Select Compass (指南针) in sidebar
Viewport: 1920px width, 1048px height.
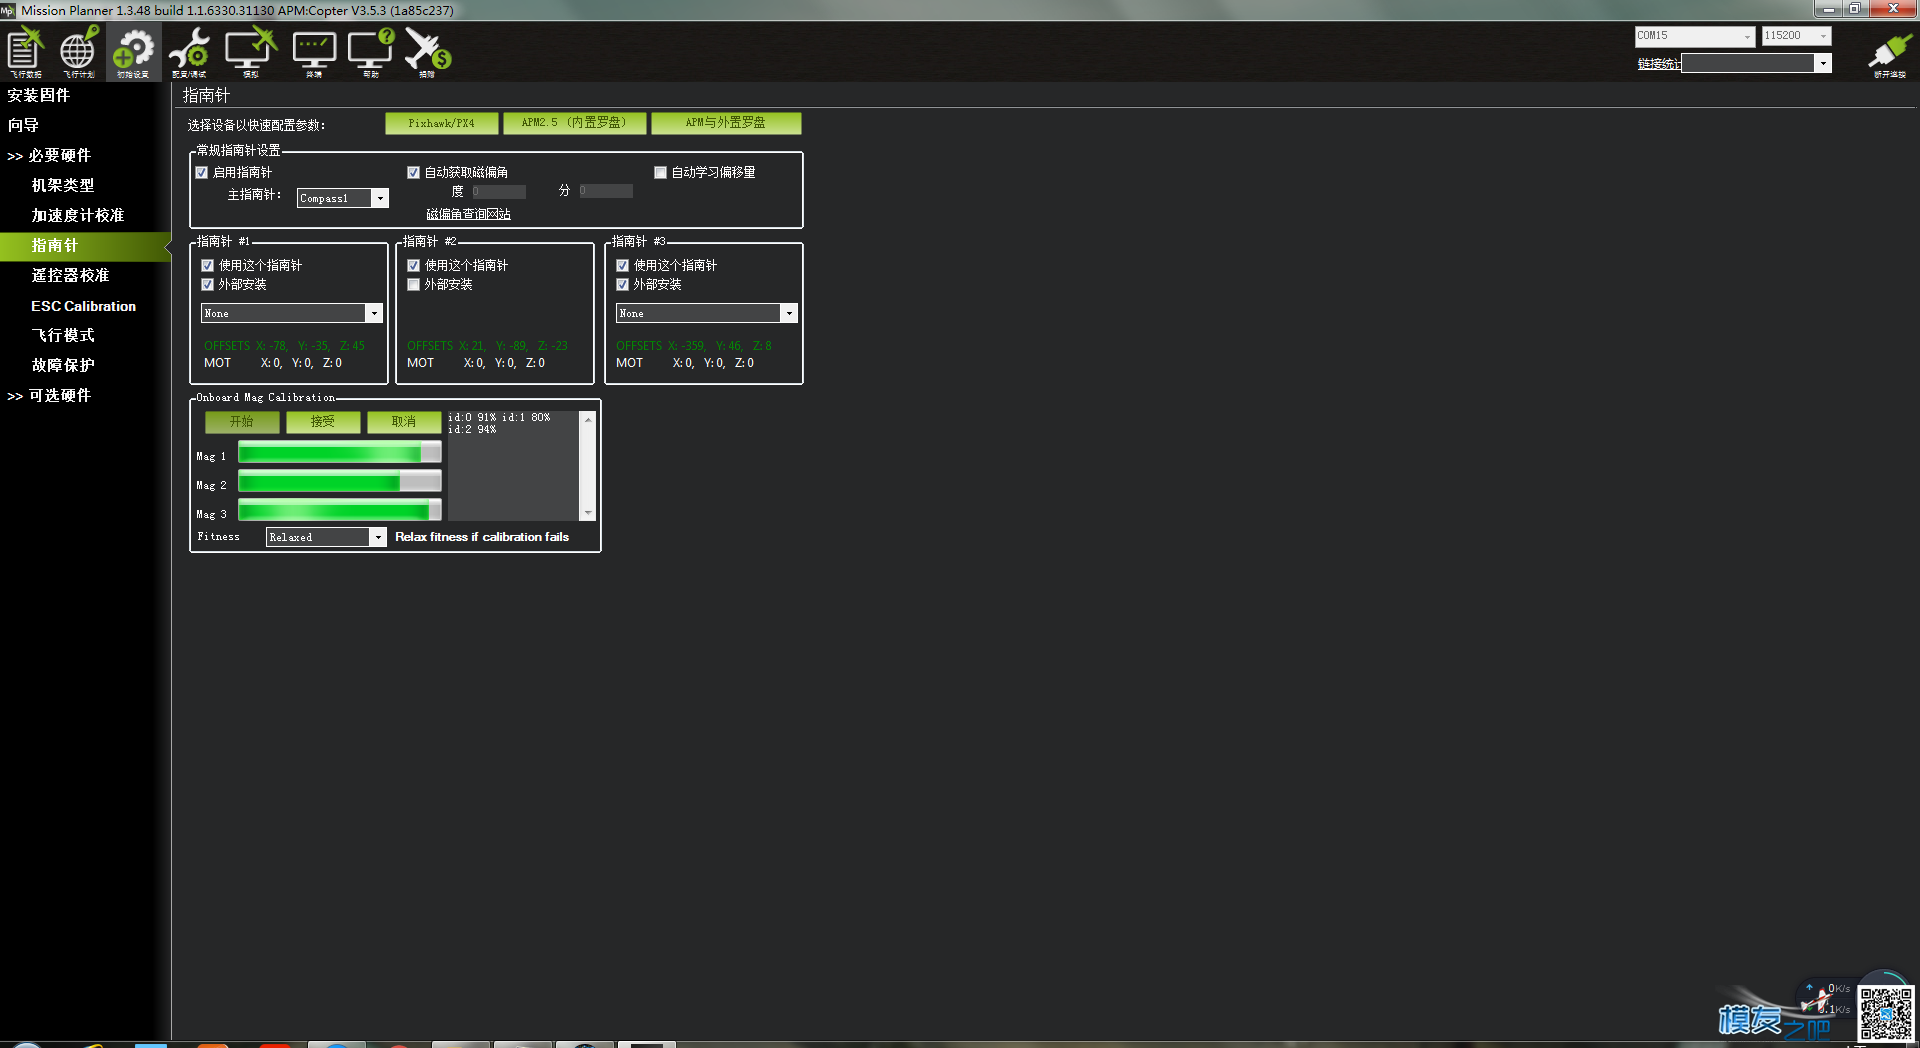coord(85,245)
